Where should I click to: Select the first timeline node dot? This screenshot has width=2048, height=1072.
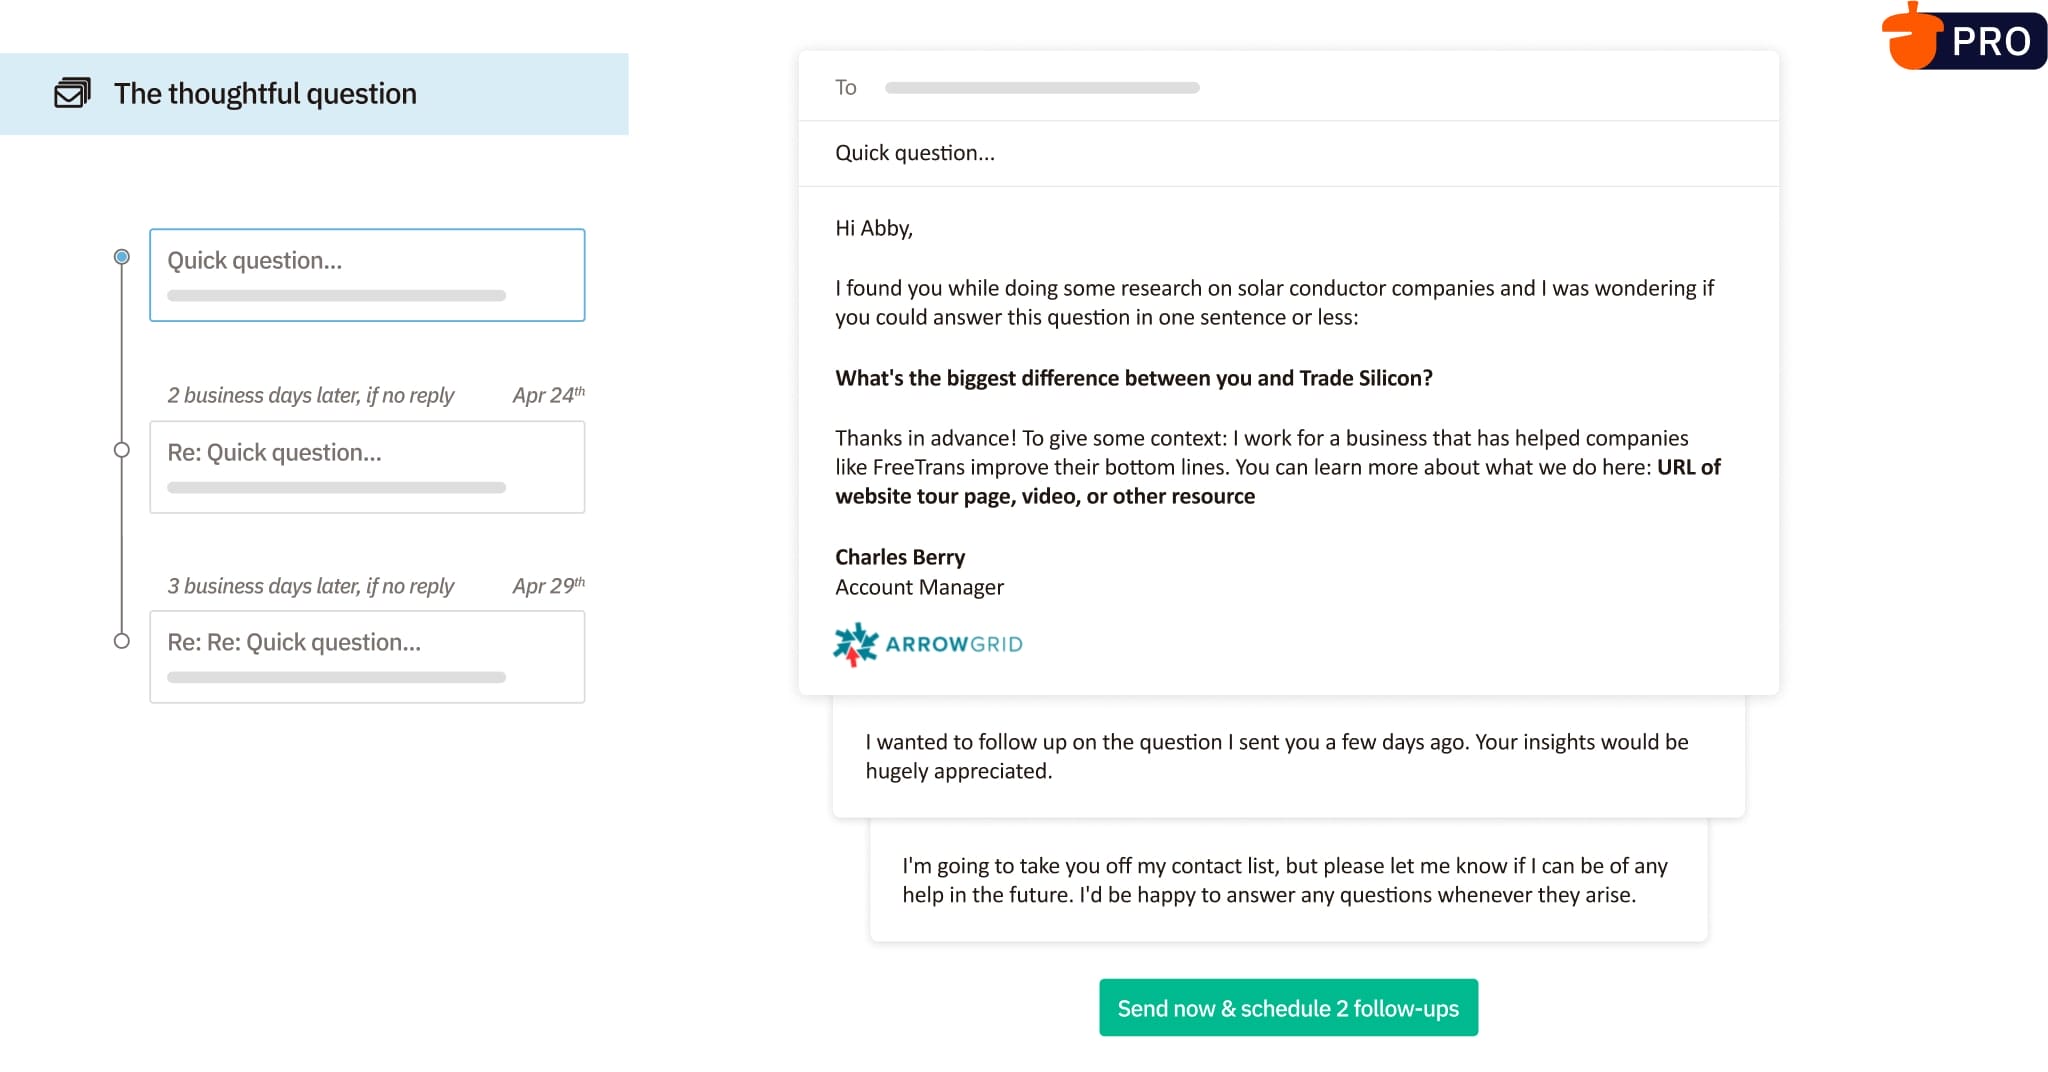[x=122, y=256]
